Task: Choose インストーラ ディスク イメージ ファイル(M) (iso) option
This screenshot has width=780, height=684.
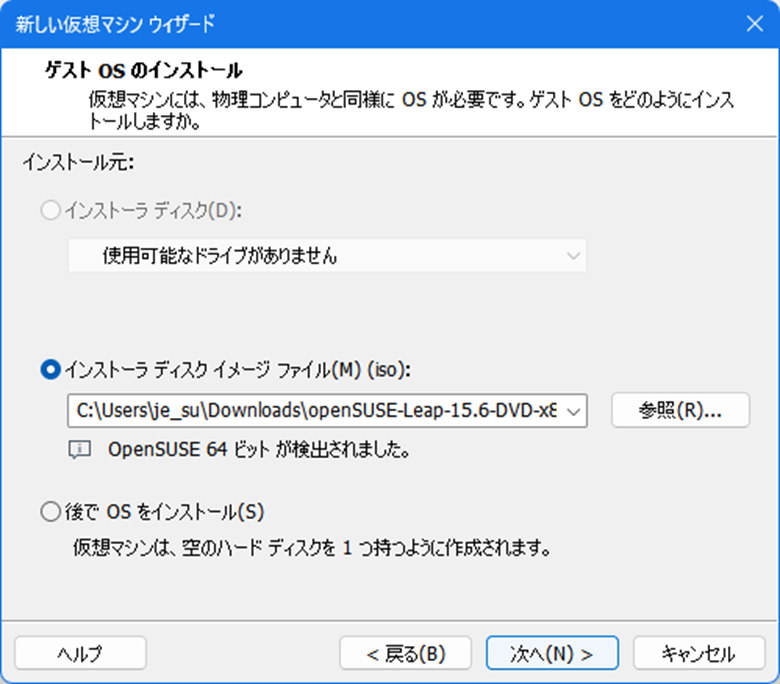Action: (x=50, y=369)
